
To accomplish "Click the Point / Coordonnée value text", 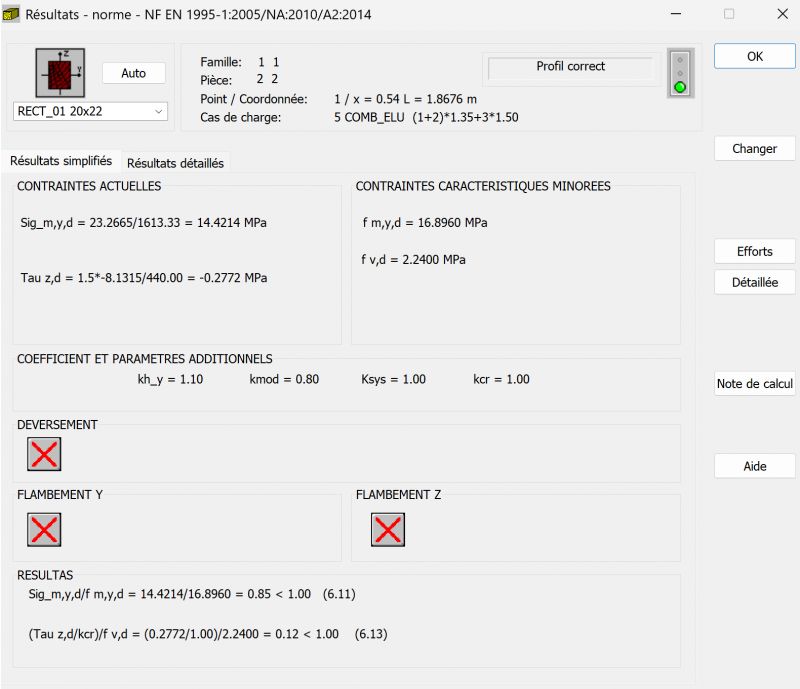I will click(x=406, y=99).
